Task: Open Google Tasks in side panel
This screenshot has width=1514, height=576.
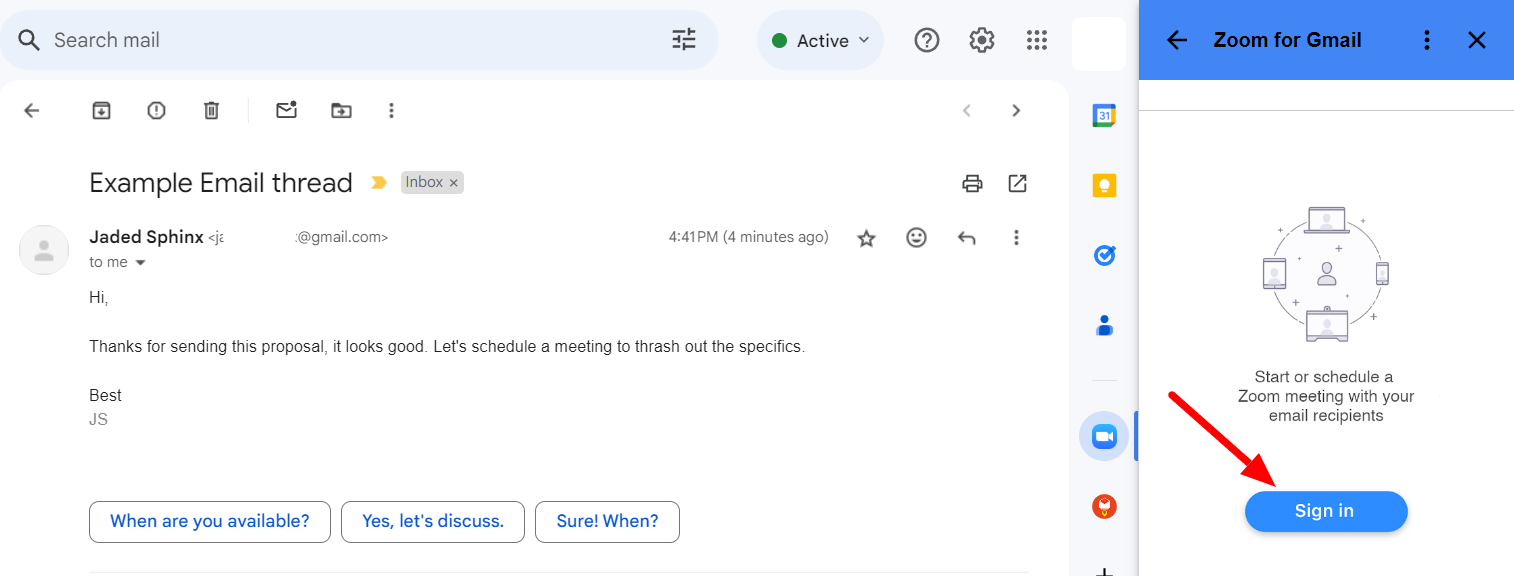Action: click(1104, 256)
